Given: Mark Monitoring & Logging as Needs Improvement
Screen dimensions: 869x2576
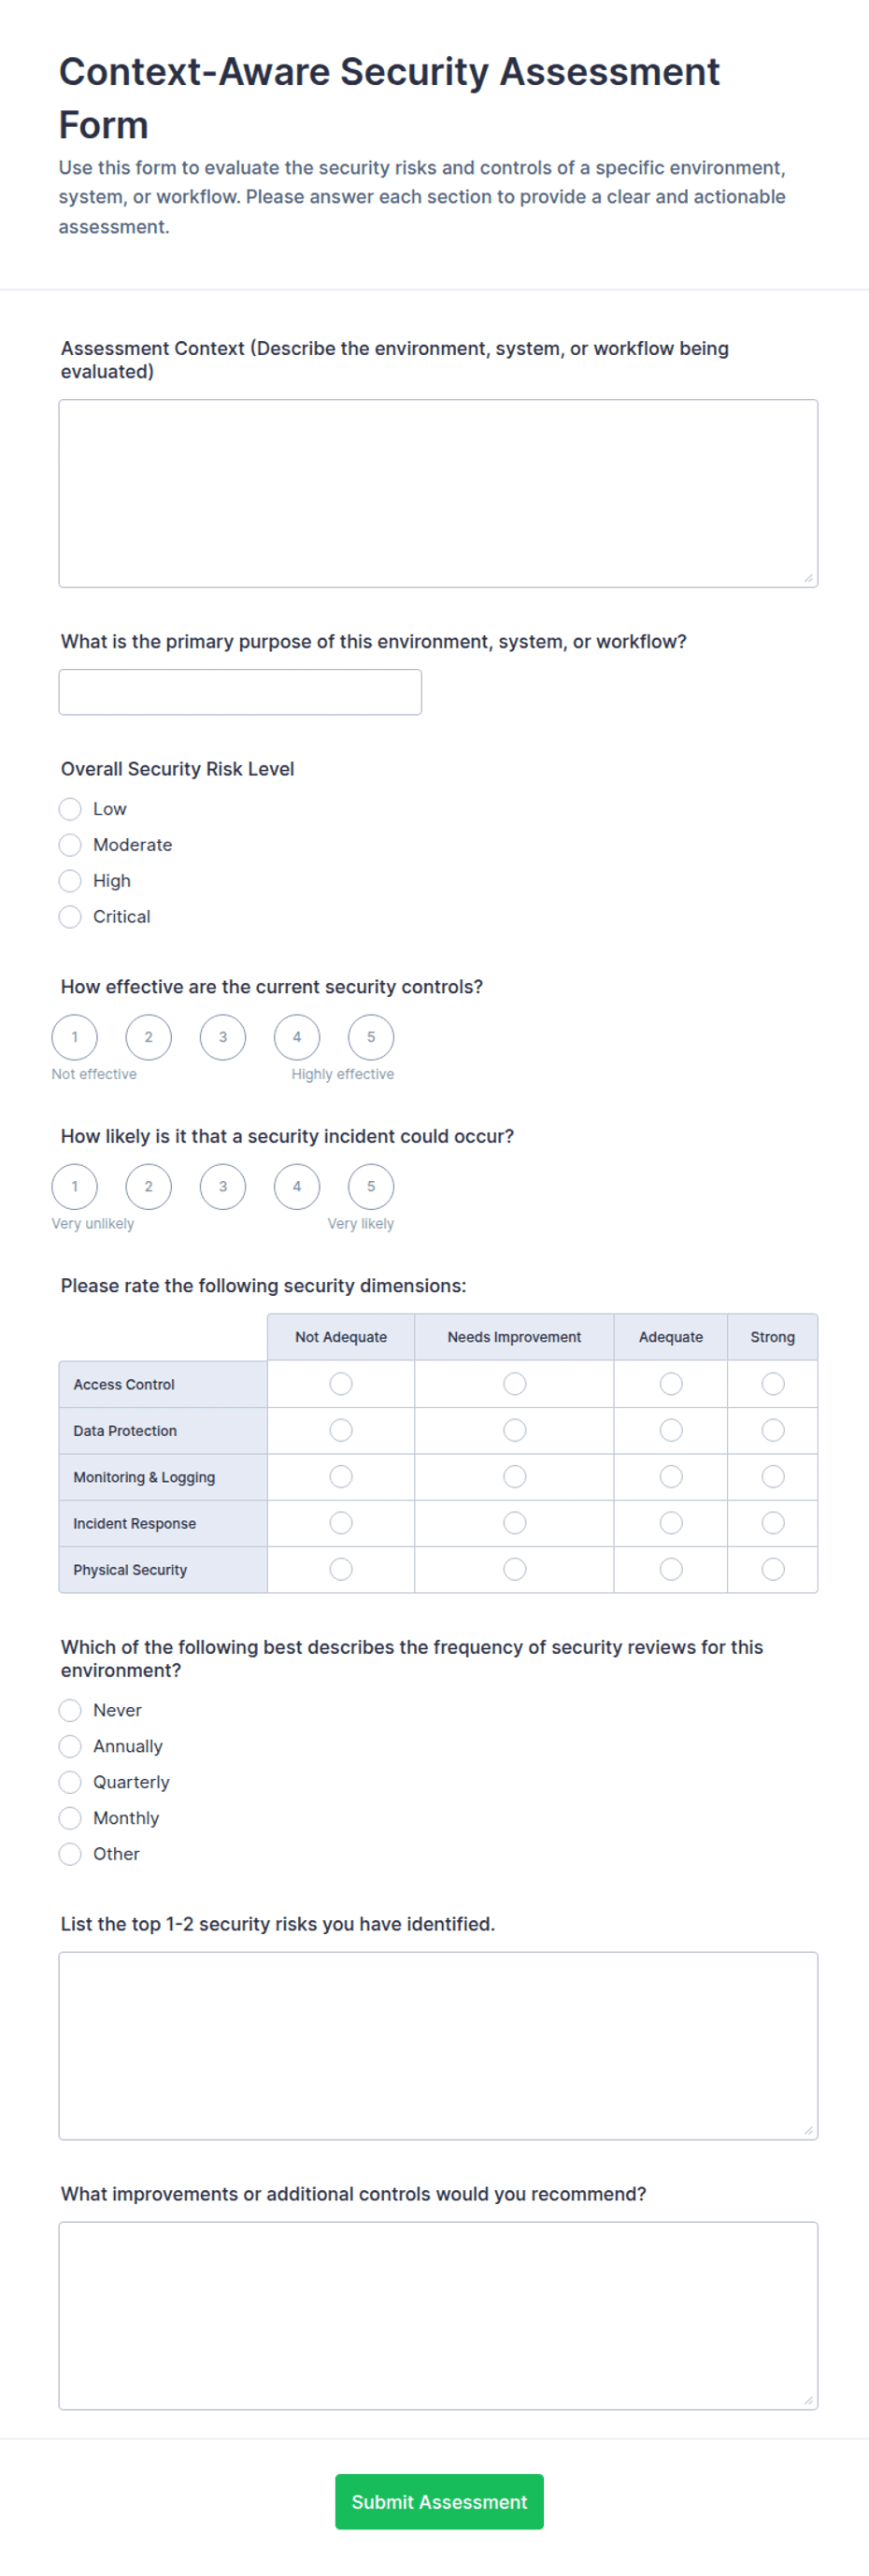Looking at the screenshot, I should [x=515, y=1477].
